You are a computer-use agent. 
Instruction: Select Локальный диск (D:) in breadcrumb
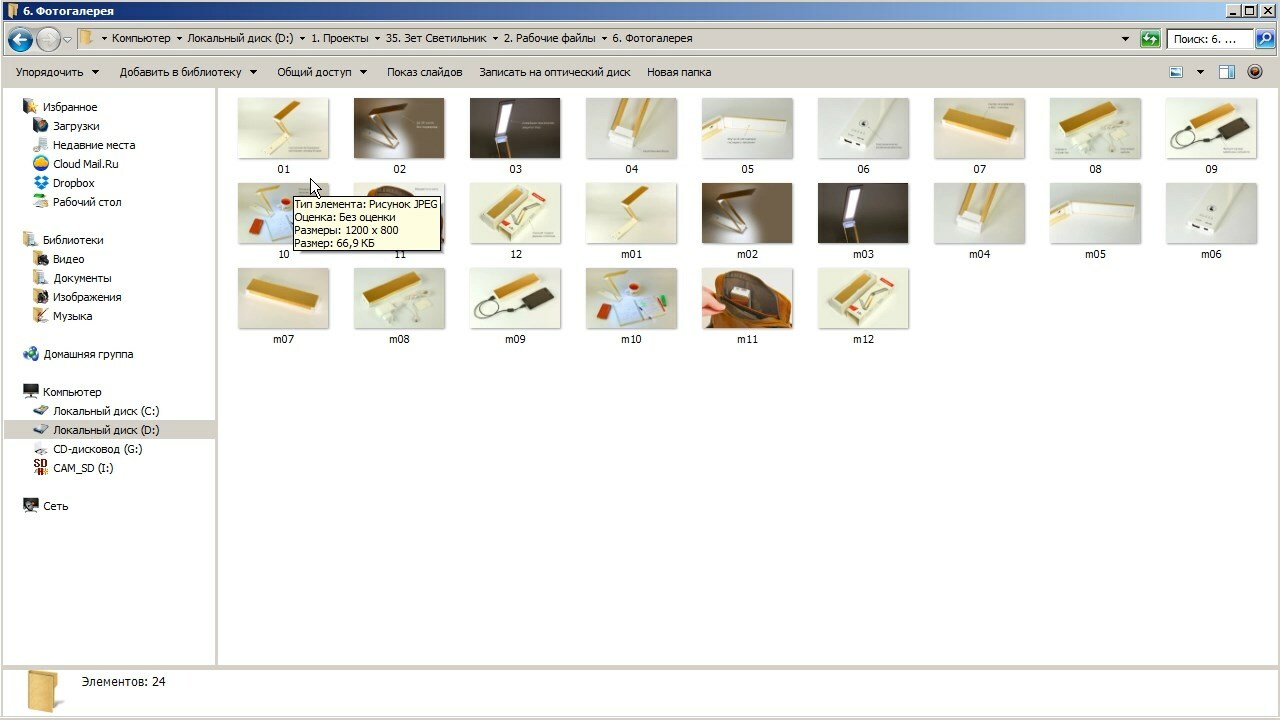click(240, 38)
